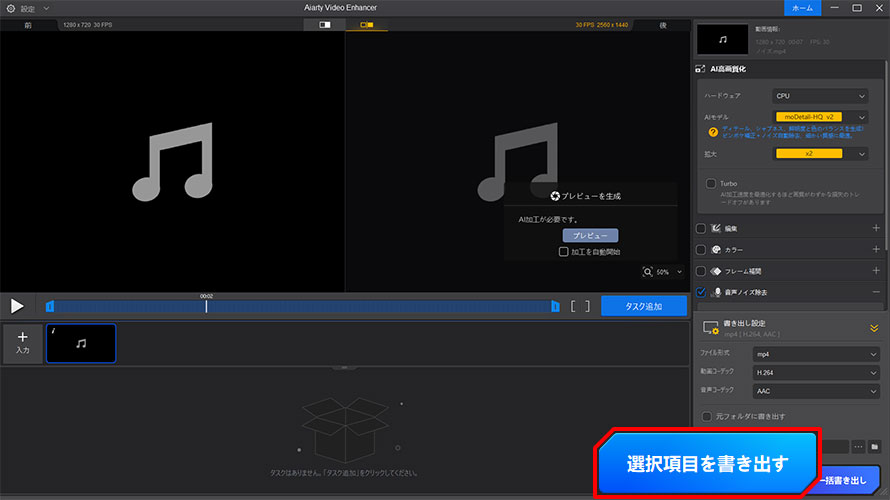The image size is (890, 500).
Task: Enable the カラー checkbox
Action: point(701,250)
